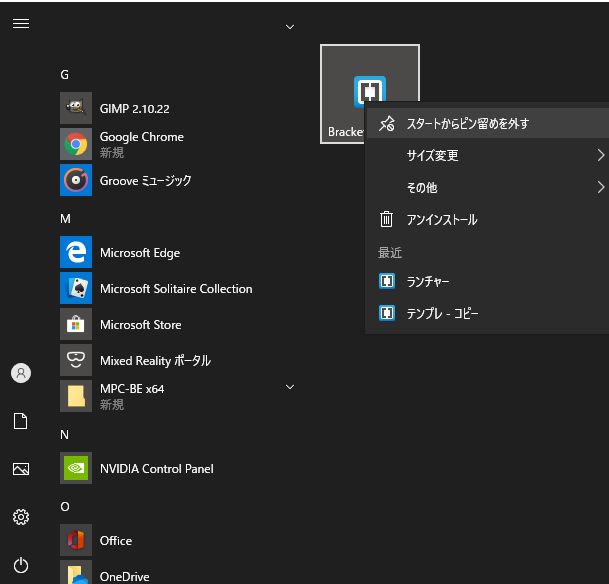The height and width of the screenshot is (584, 609).
Task: Open recent item ランチャー
Action: click(488, 281)
